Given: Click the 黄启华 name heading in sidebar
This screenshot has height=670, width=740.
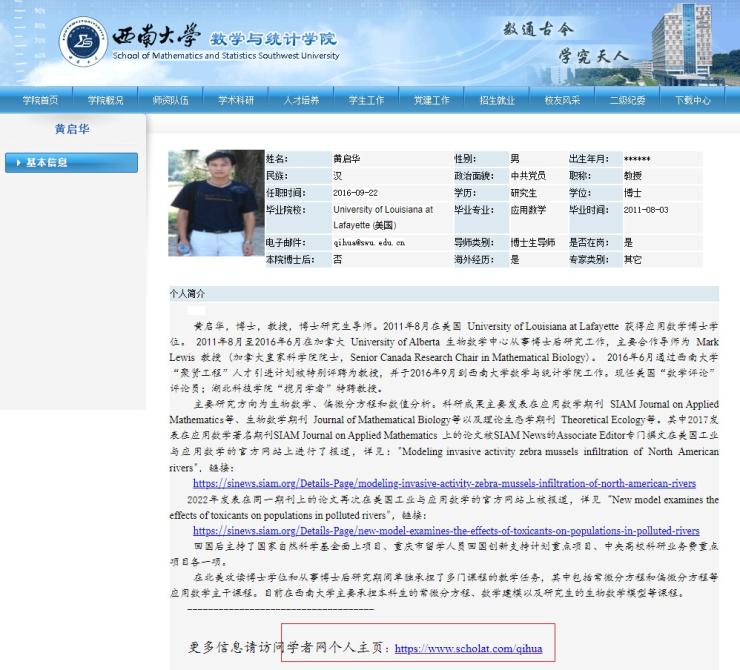Looking at the screenshot, I should (72, 129).
